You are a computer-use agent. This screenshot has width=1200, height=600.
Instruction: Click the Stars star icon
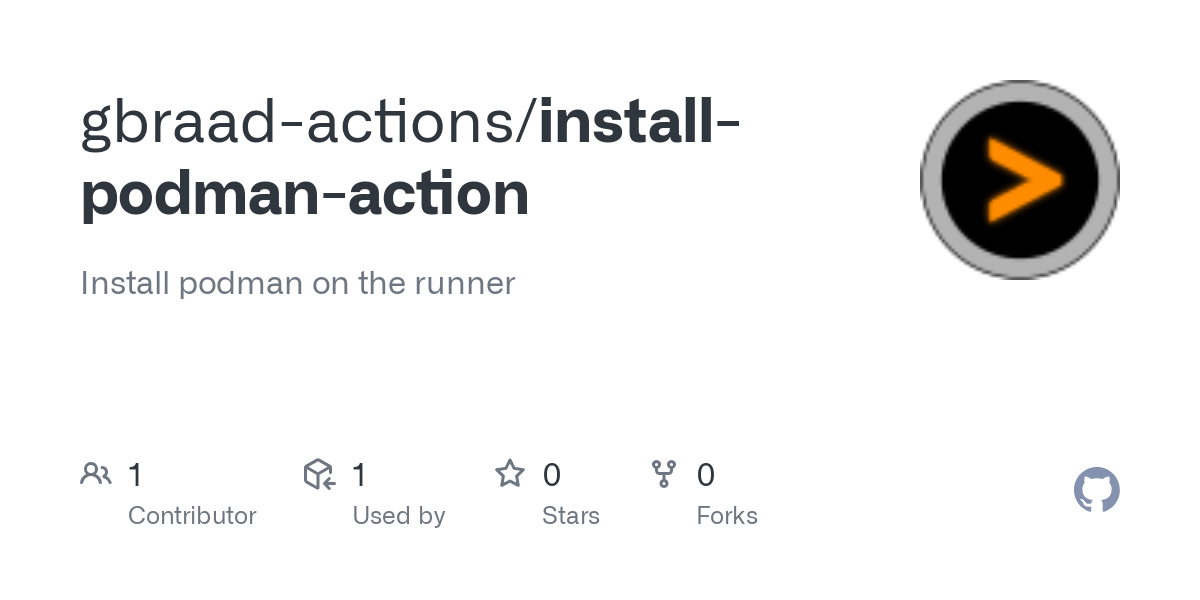510,474
